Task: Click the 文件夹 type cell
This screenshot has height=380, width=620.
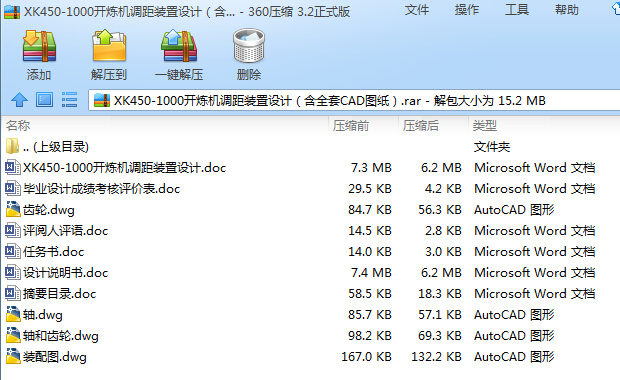Action: [x=492, y=147]
